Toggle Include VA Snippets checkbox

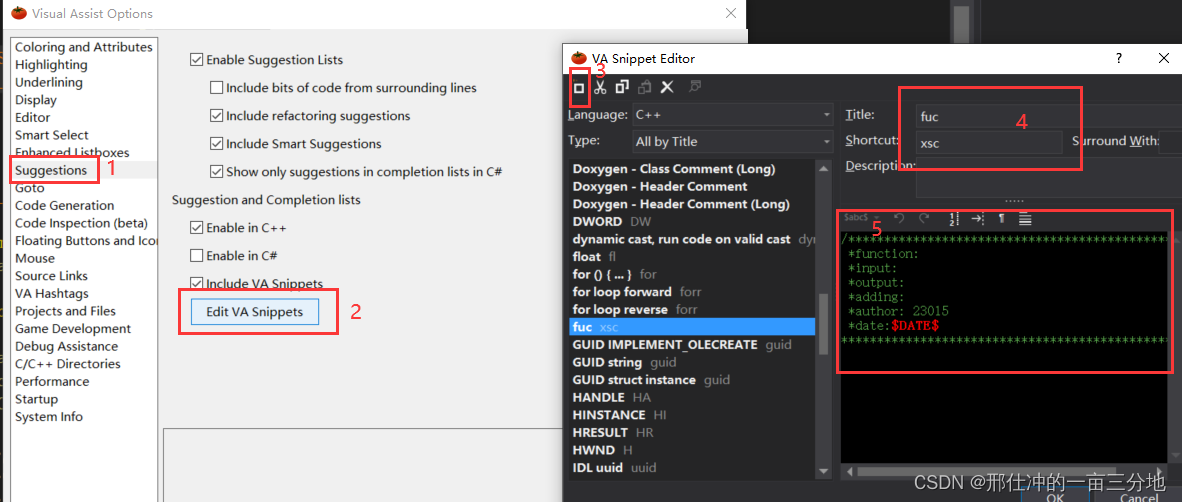197,283
